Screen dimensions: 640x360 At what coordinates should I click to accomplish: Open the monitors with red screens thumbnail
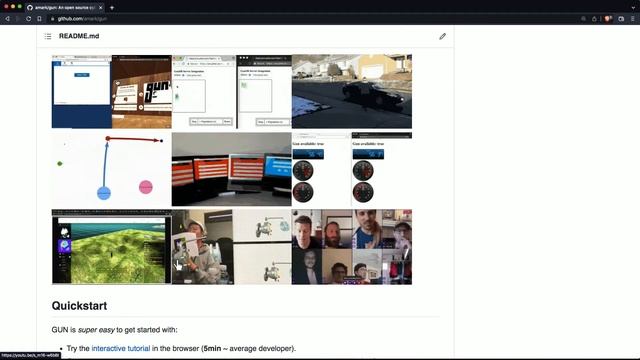coord(231,169)
